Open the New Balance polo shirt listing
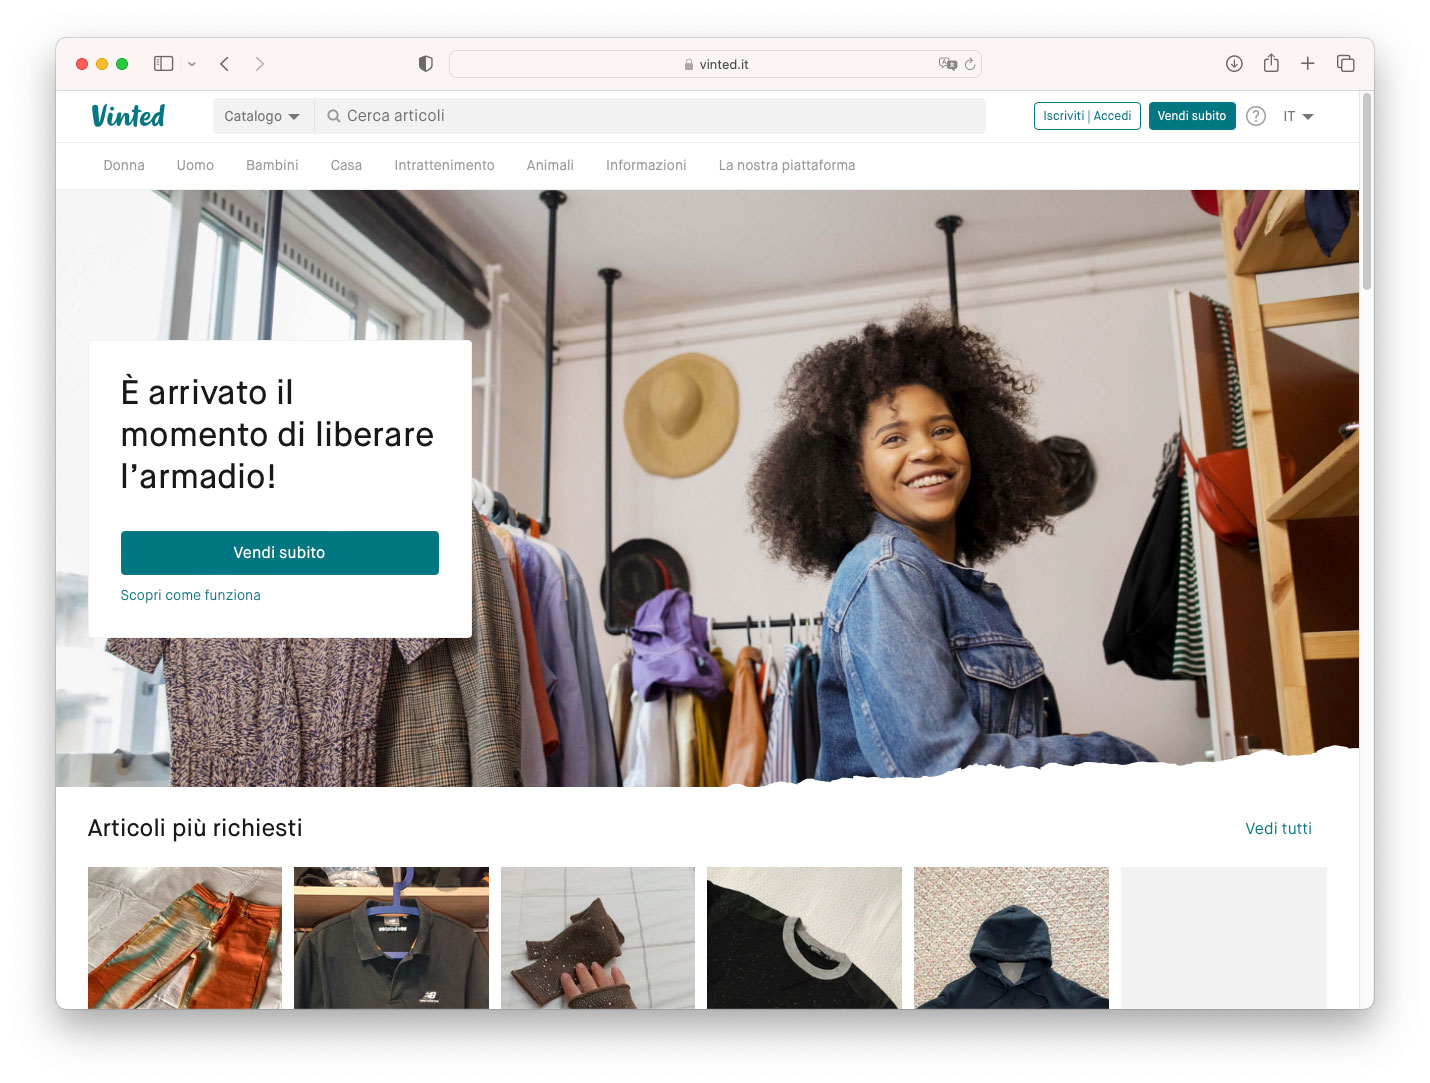The image size is (1430, 1083). pyautogui.click(x=391, y=938)
